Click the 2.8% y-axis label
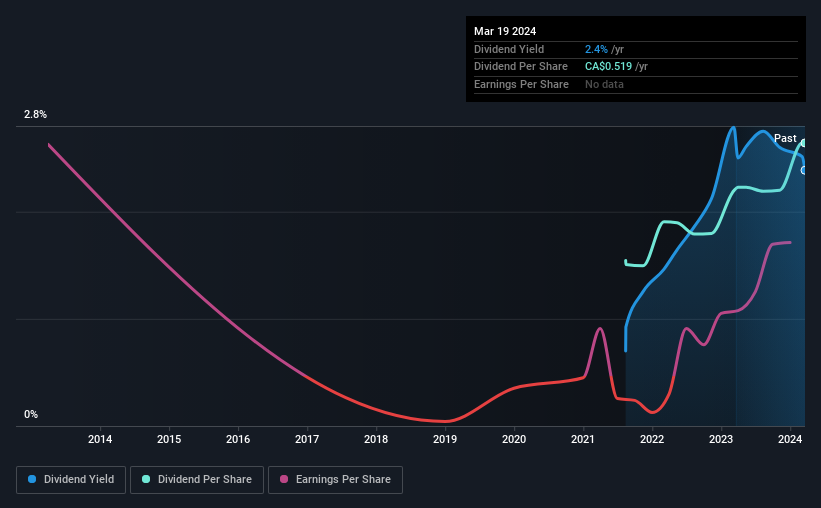This screenshot has width=821, height=508. [35, 114]
